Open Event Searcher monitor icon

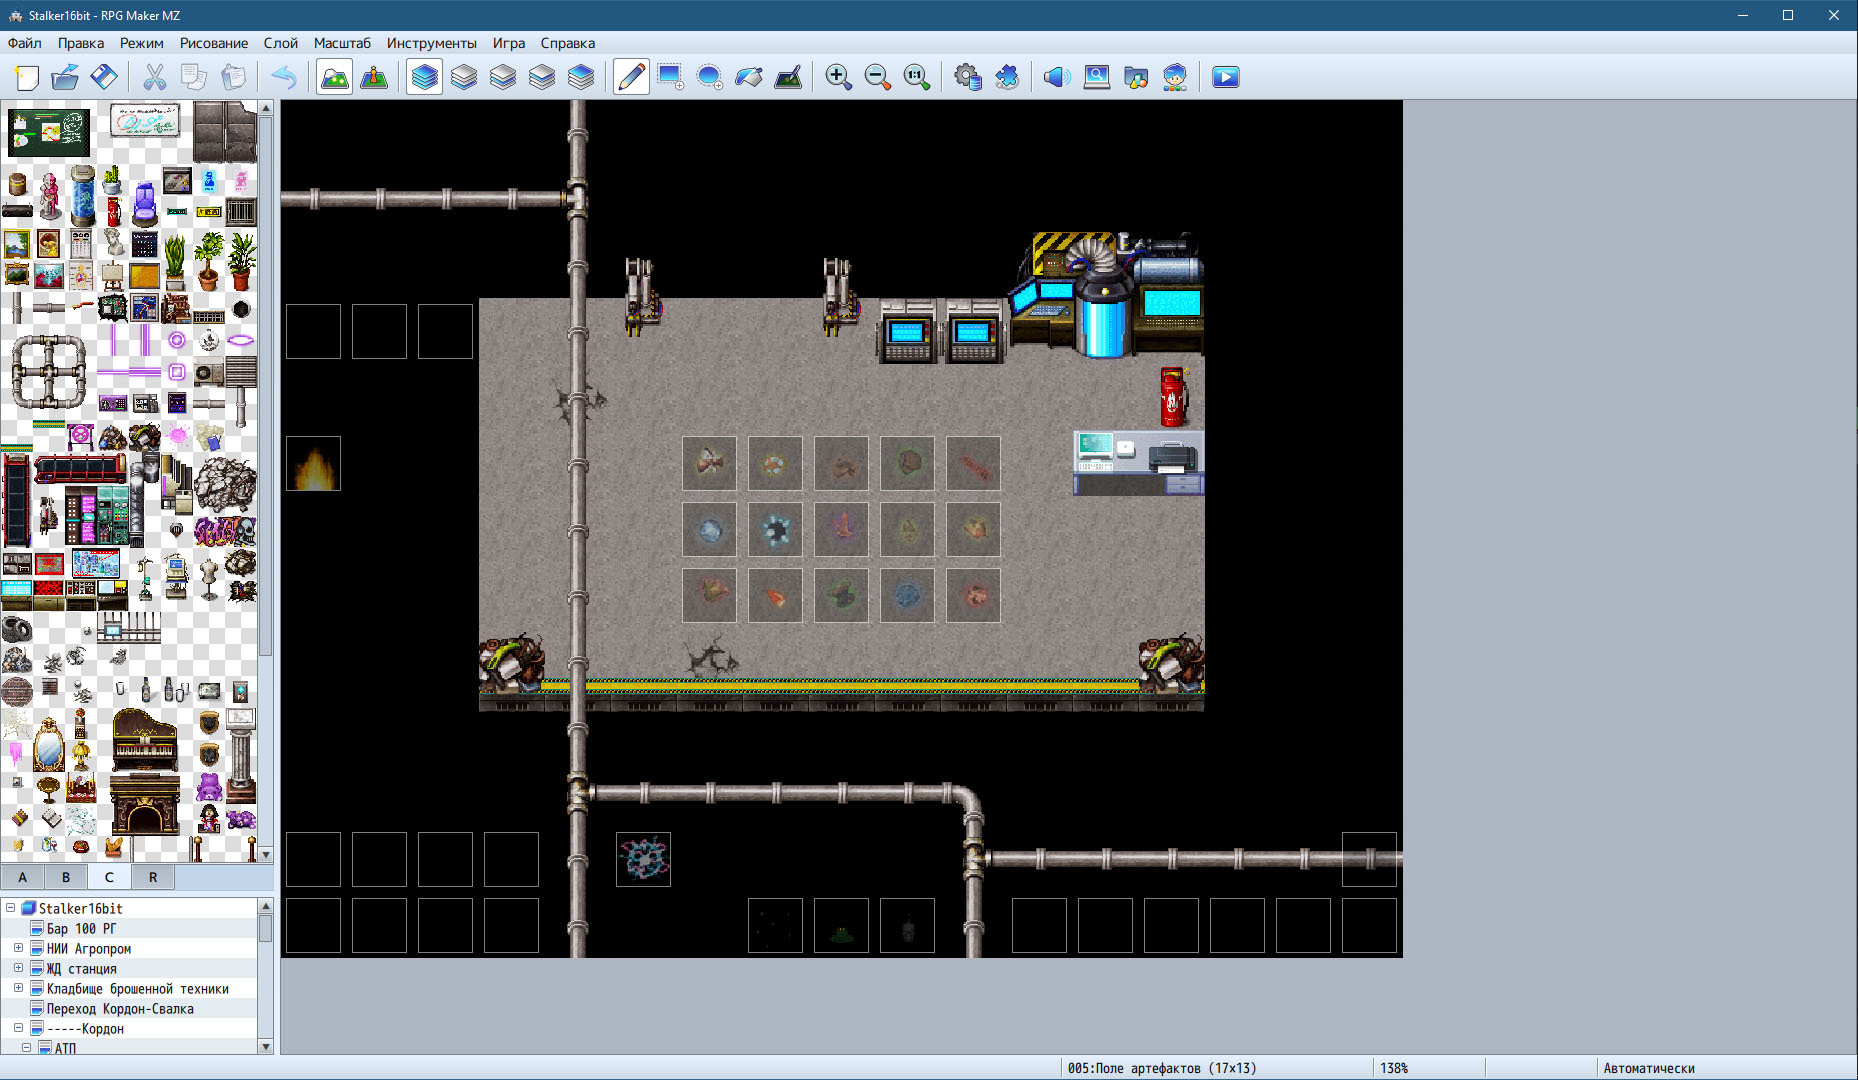tap(1096, 77)
